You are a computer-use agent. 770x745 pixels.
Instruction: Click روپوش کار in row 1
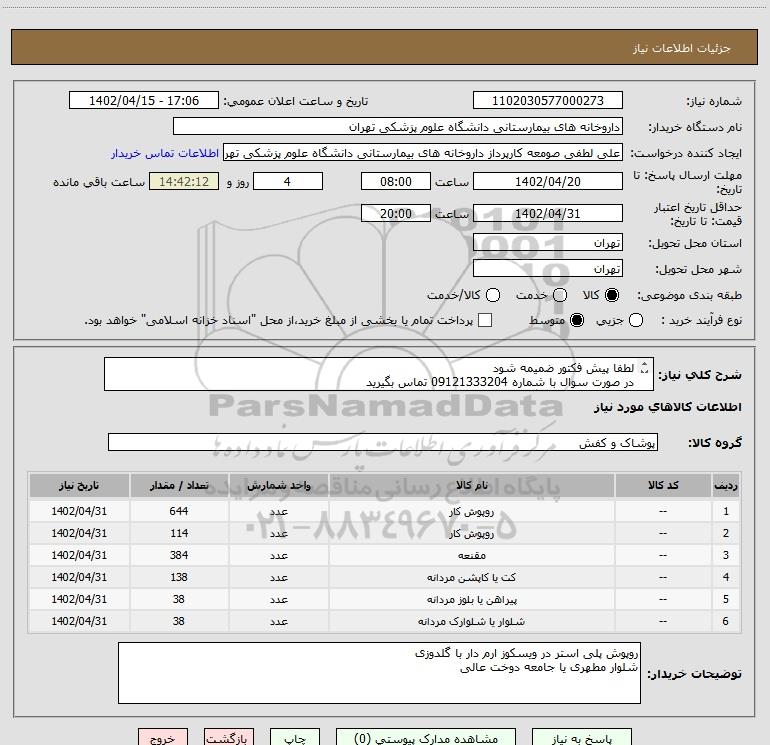pos(471,512)
